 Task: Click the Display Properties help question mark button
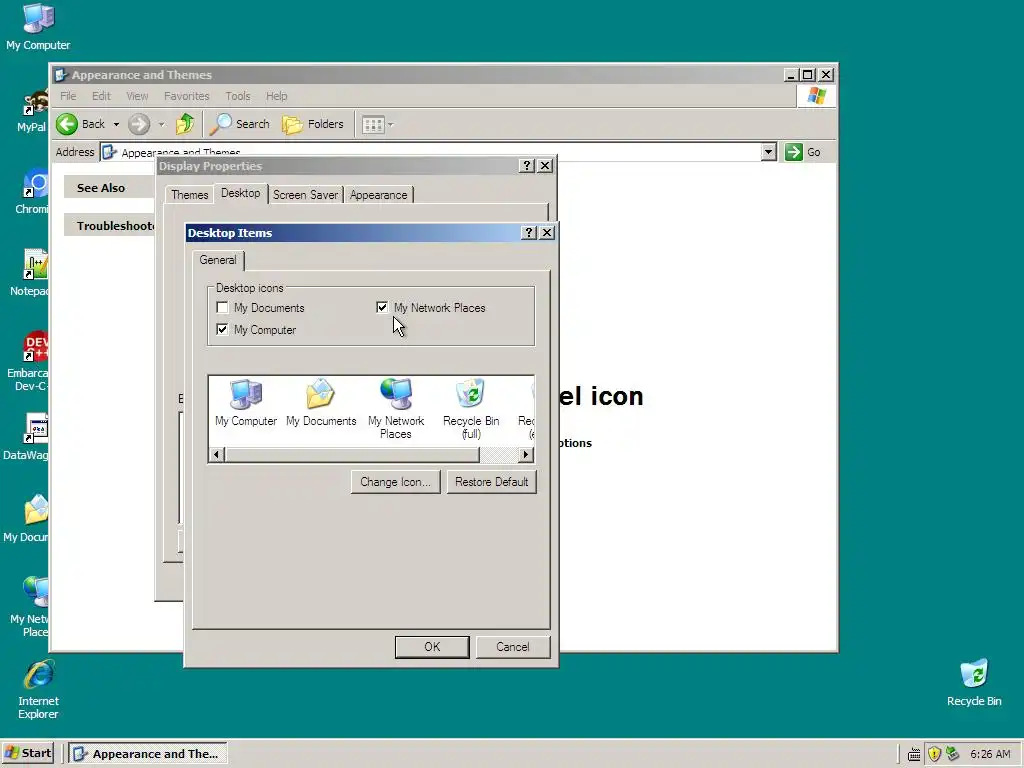coord(527,166)
